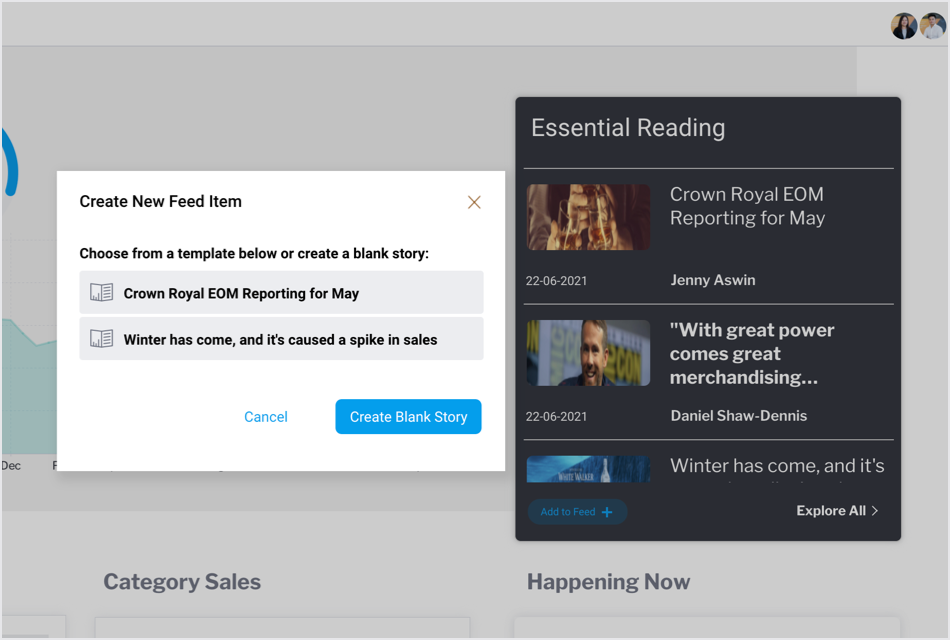
Task: Follow the Explore All link
Action: click(830, 510)
